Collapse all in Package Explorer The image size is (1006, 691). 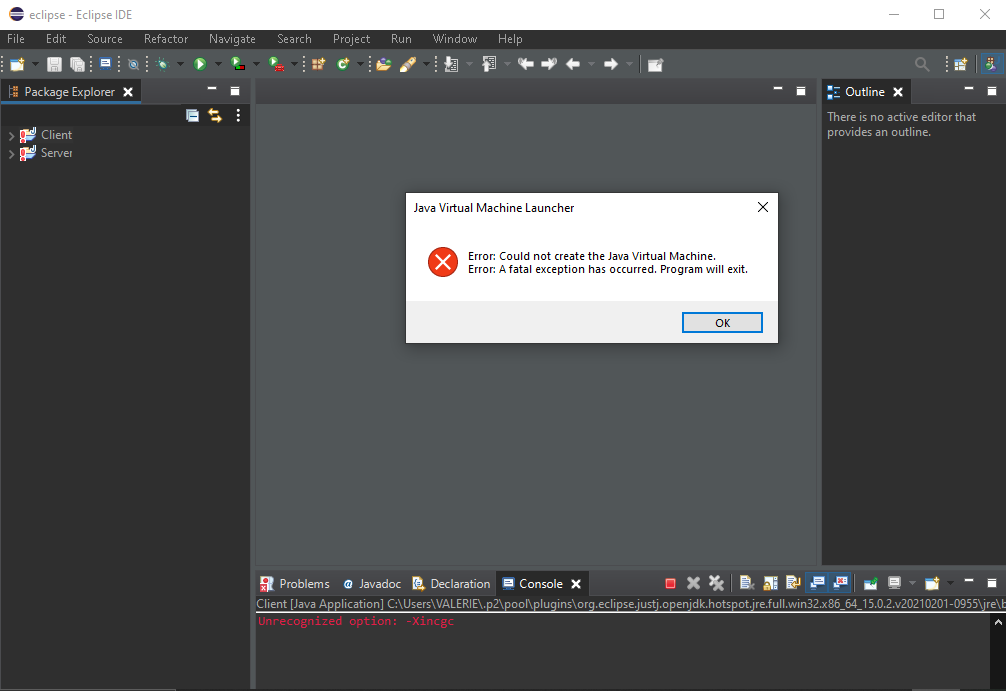pyautogui.click(x=192, y=115)
